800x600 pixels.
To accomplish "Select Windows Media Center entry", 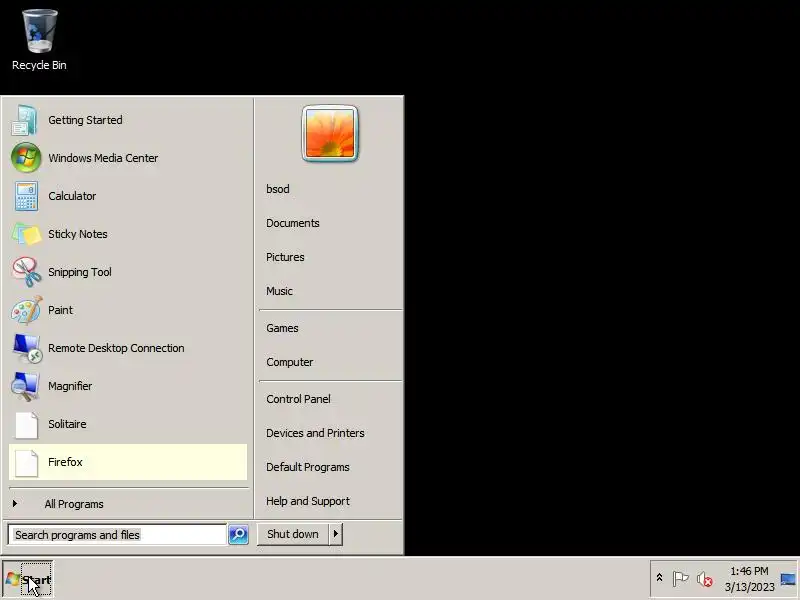I will [x=128, y=158].
